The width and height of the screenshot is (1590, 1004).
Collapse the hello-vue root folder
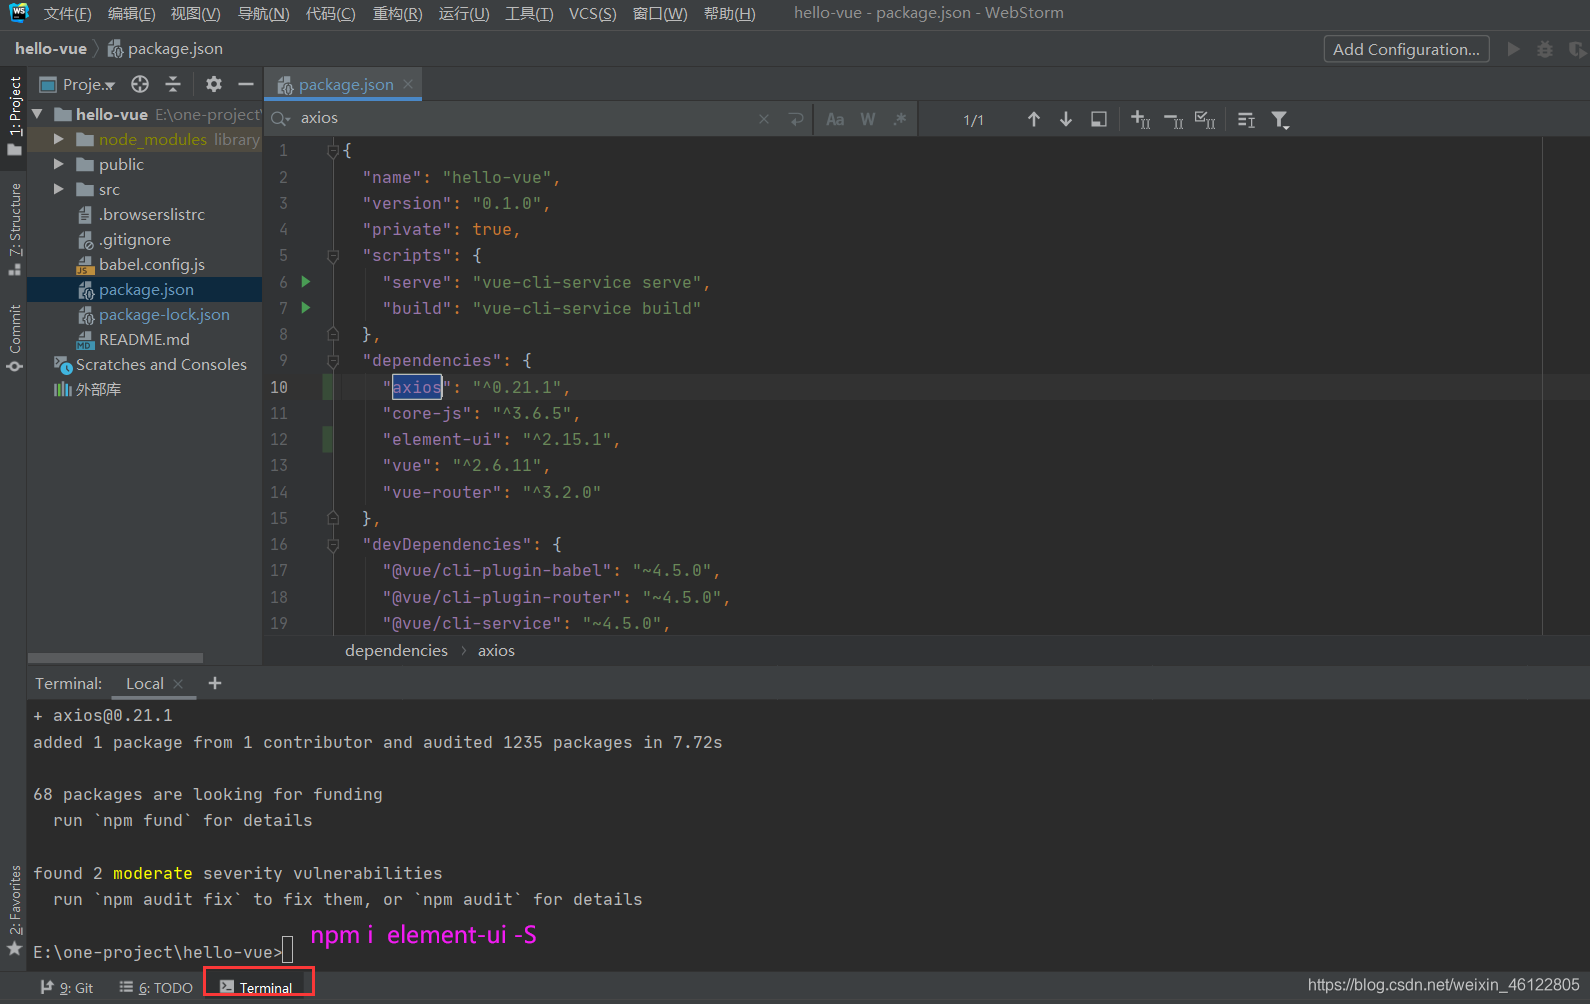tap(37, 114)
